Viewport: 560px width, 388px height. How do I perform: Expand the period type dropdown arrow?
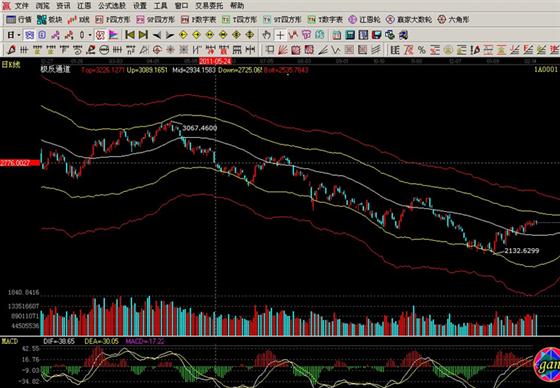point(19,35)
